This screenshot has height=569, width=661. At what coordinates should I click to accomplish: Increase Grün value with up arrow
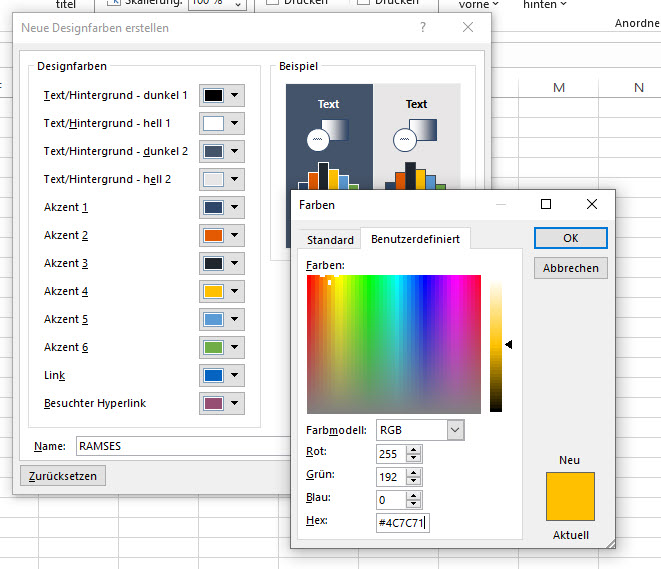pyautogui.click(x=414, y=473)
